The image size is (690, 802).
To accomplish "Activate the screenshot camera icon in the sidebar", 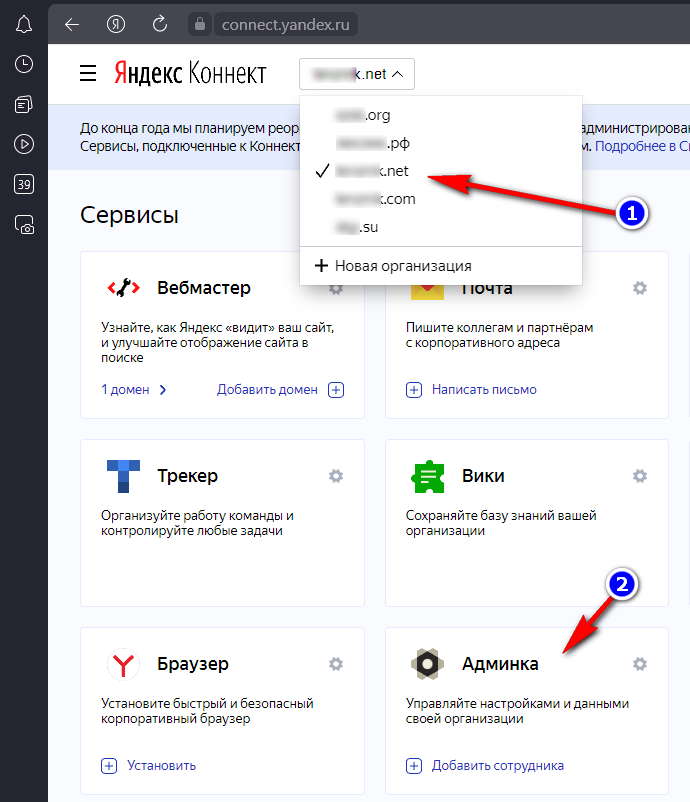I will click(24, 225).
